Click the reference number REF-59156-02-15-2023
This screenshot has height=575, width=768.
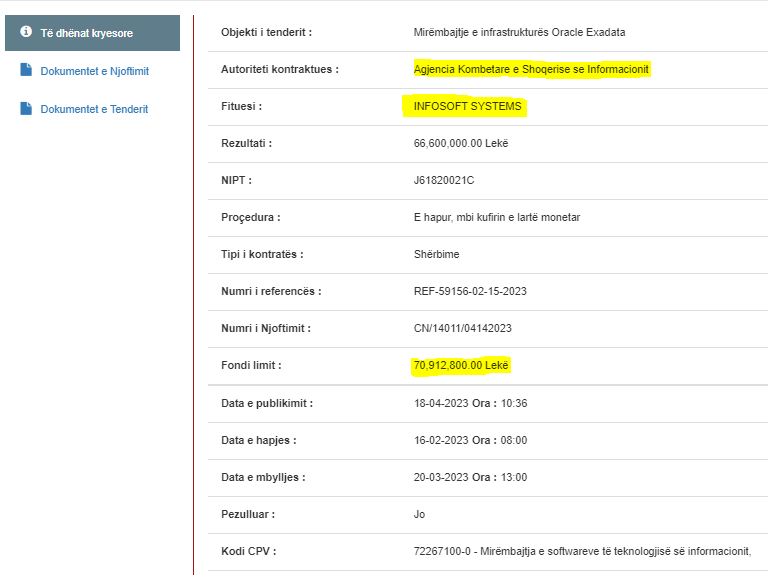[x=469, y=291]
